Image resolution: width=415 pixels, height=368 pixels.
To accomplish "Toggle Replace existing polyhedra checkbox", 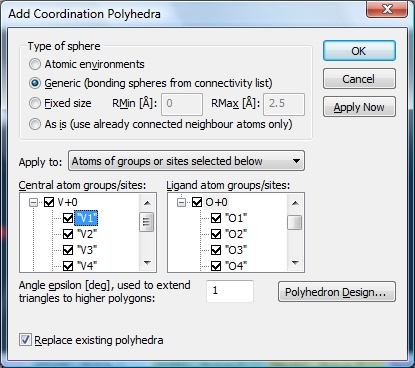I will point(25,340).
